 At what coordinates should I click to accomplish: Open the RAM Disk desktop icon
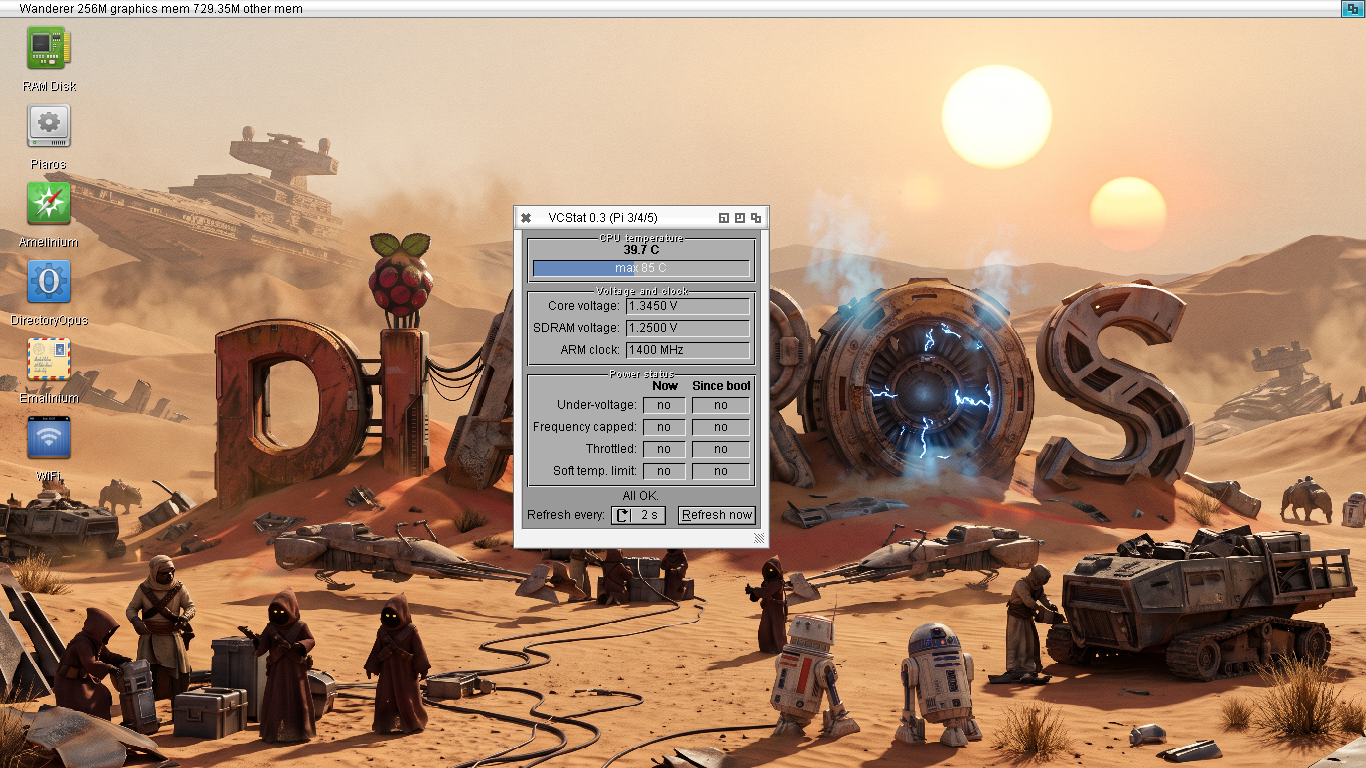point(48,48)
